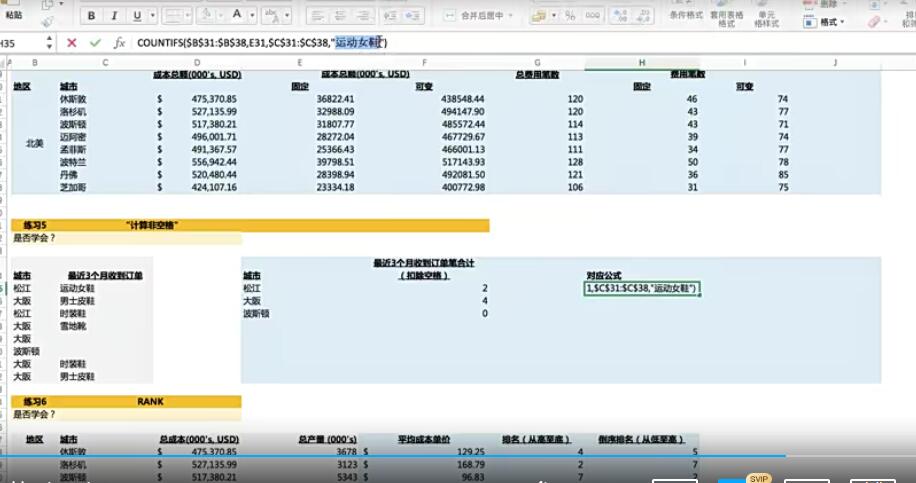Click the 条件格式 conditional formatting button
This screenshot has height=483, width=916.
click(685, 16)
